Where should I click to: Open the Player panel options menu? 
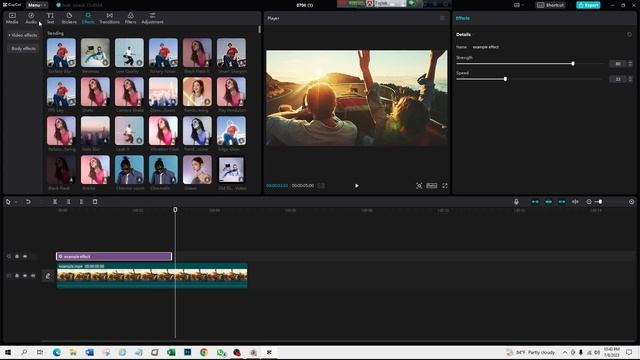pos(442,18)
